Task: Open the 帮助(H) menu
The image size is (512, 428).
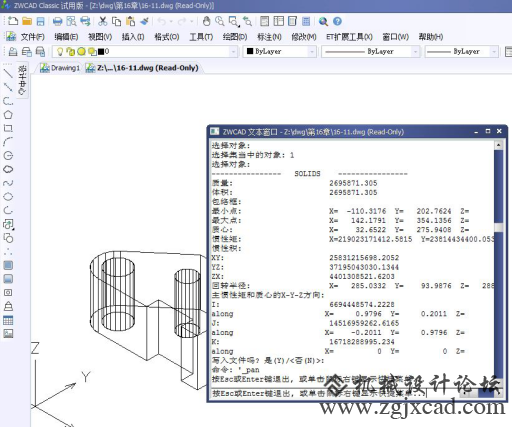Action: click(431, 37)
